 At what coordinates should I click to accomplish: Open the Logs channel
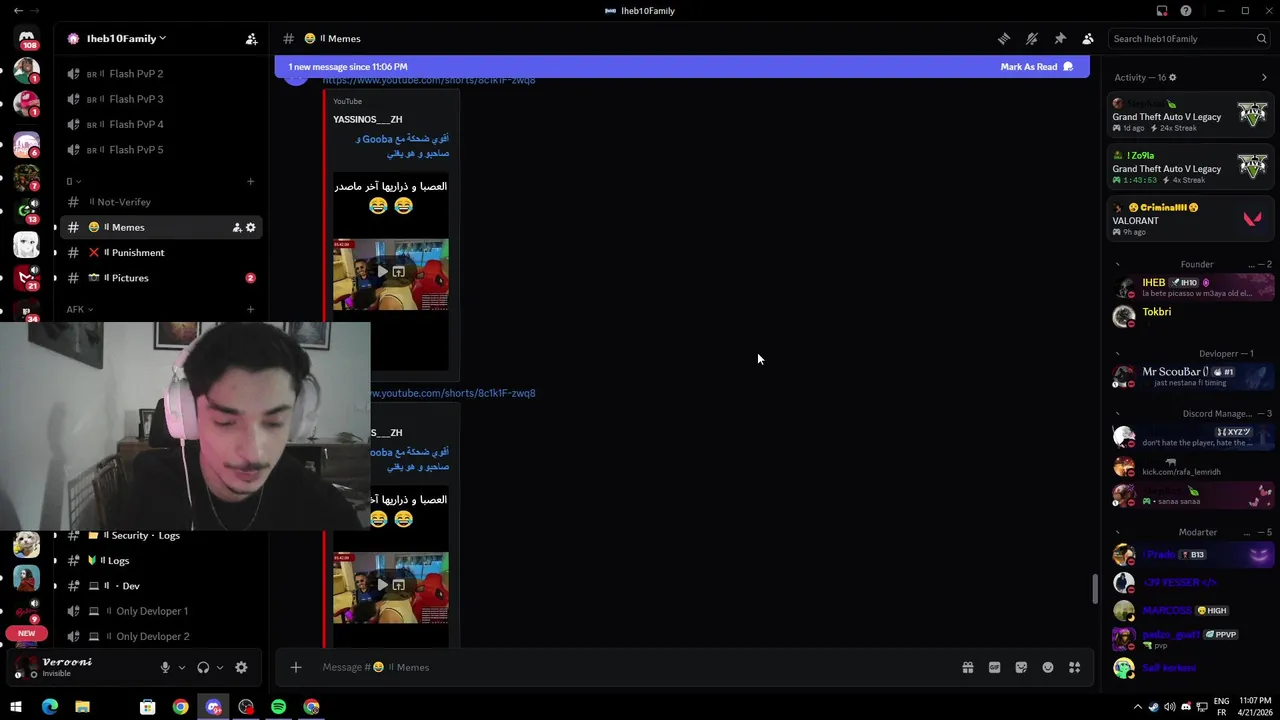click(x=160, y=561)
